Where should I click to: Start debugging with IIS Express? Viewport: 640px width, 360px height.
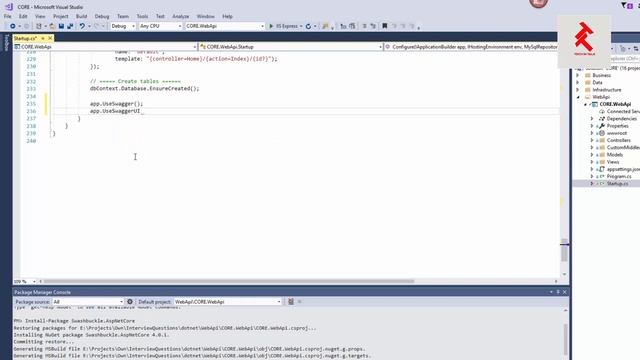click(283, 26)
